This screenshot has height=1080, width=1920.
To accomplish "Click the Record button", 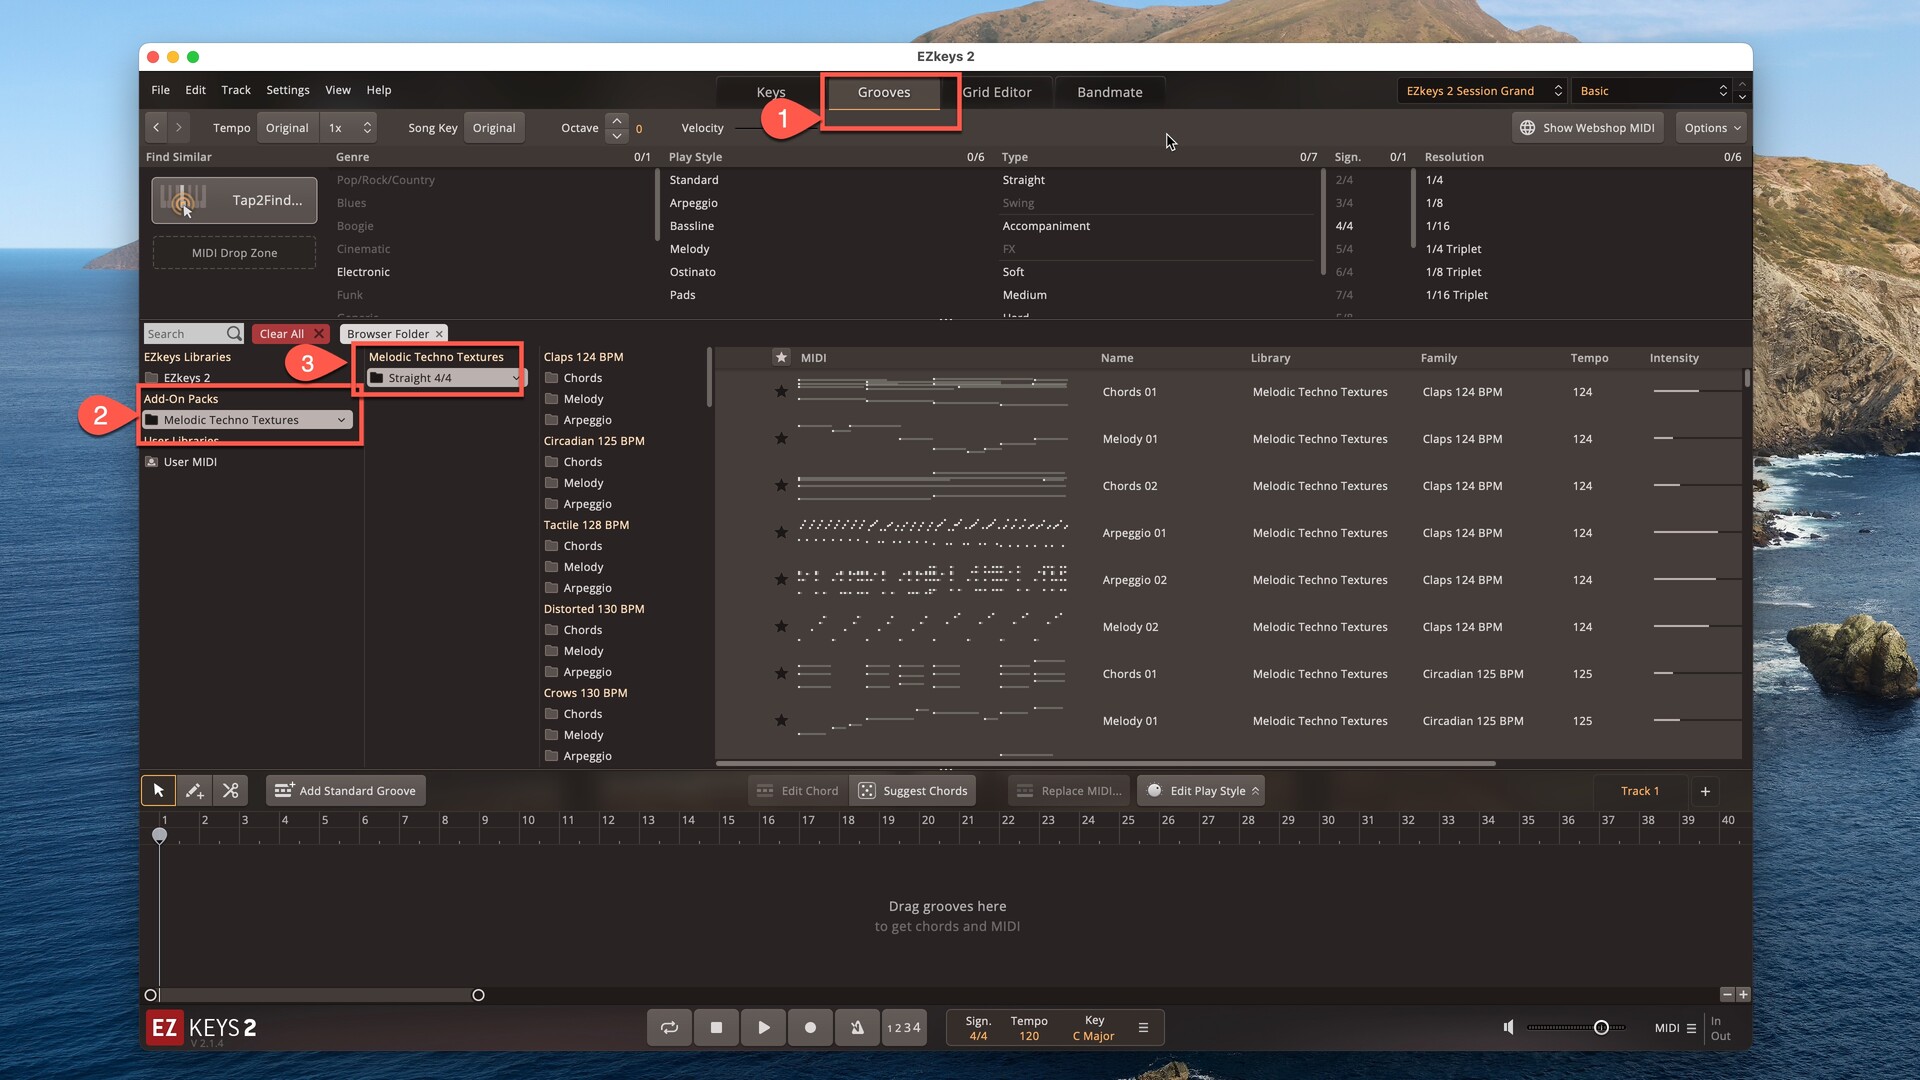I will pos(810,1027).
